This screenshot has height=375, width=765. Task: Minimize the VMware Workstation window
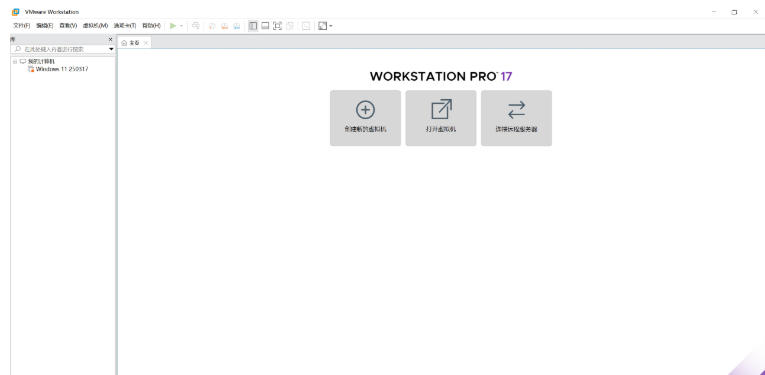coord(714,12)
